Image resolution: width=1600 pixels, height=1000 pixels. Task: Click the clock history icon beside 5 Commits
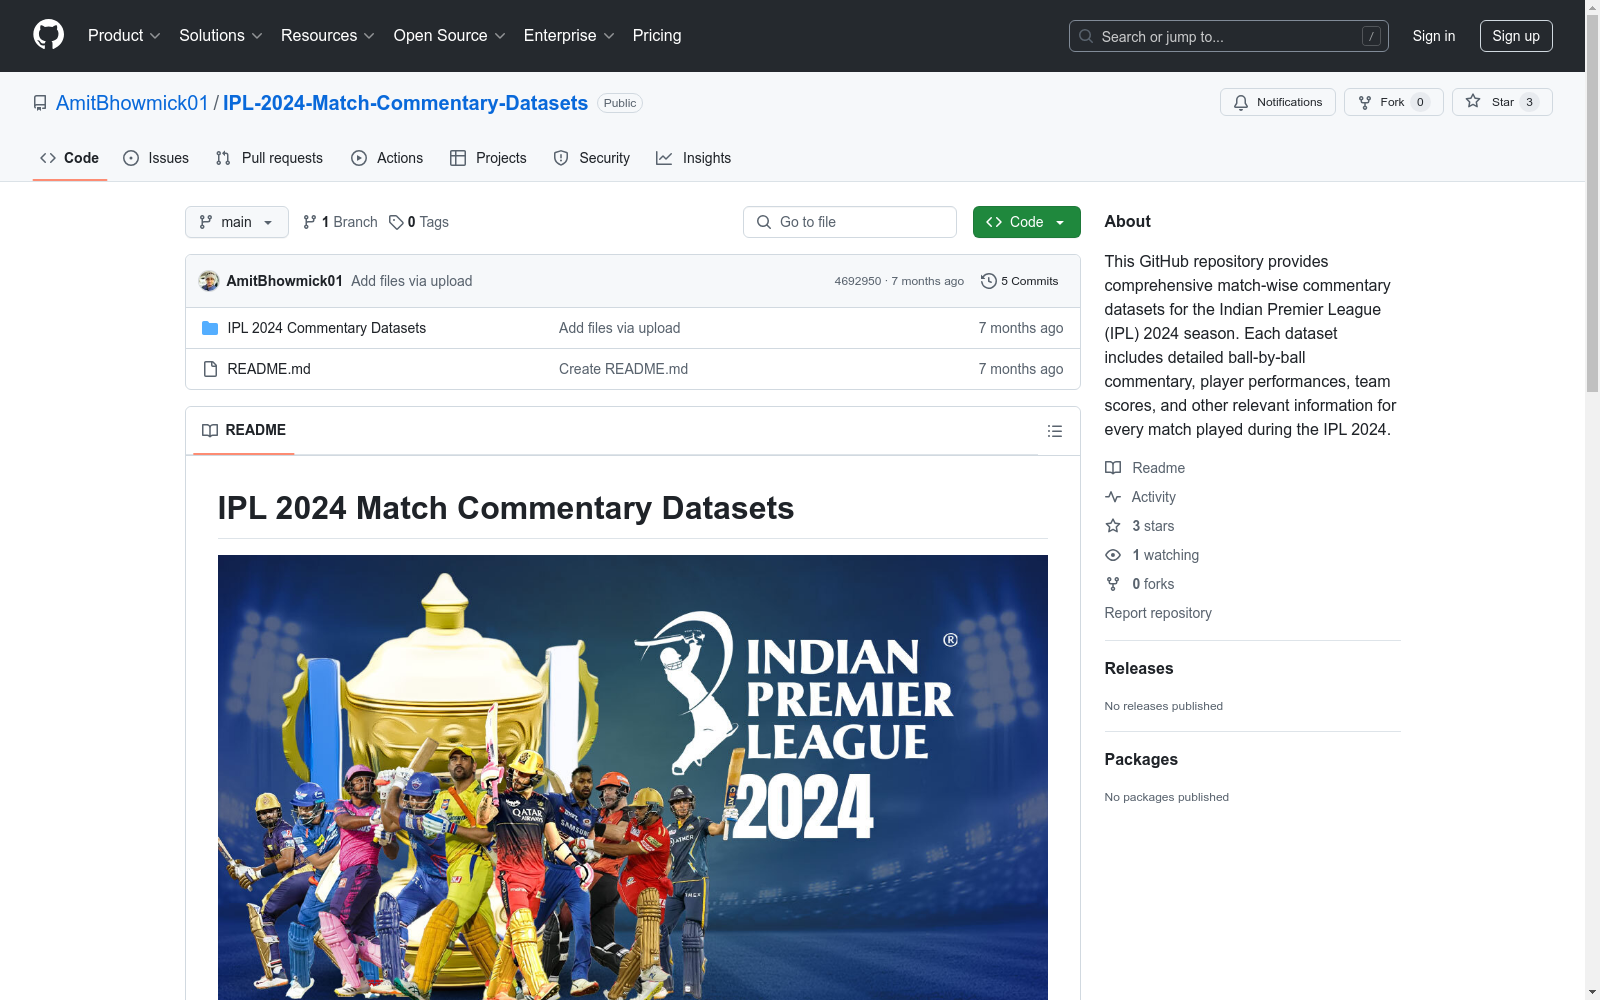(x=989, y=281)
